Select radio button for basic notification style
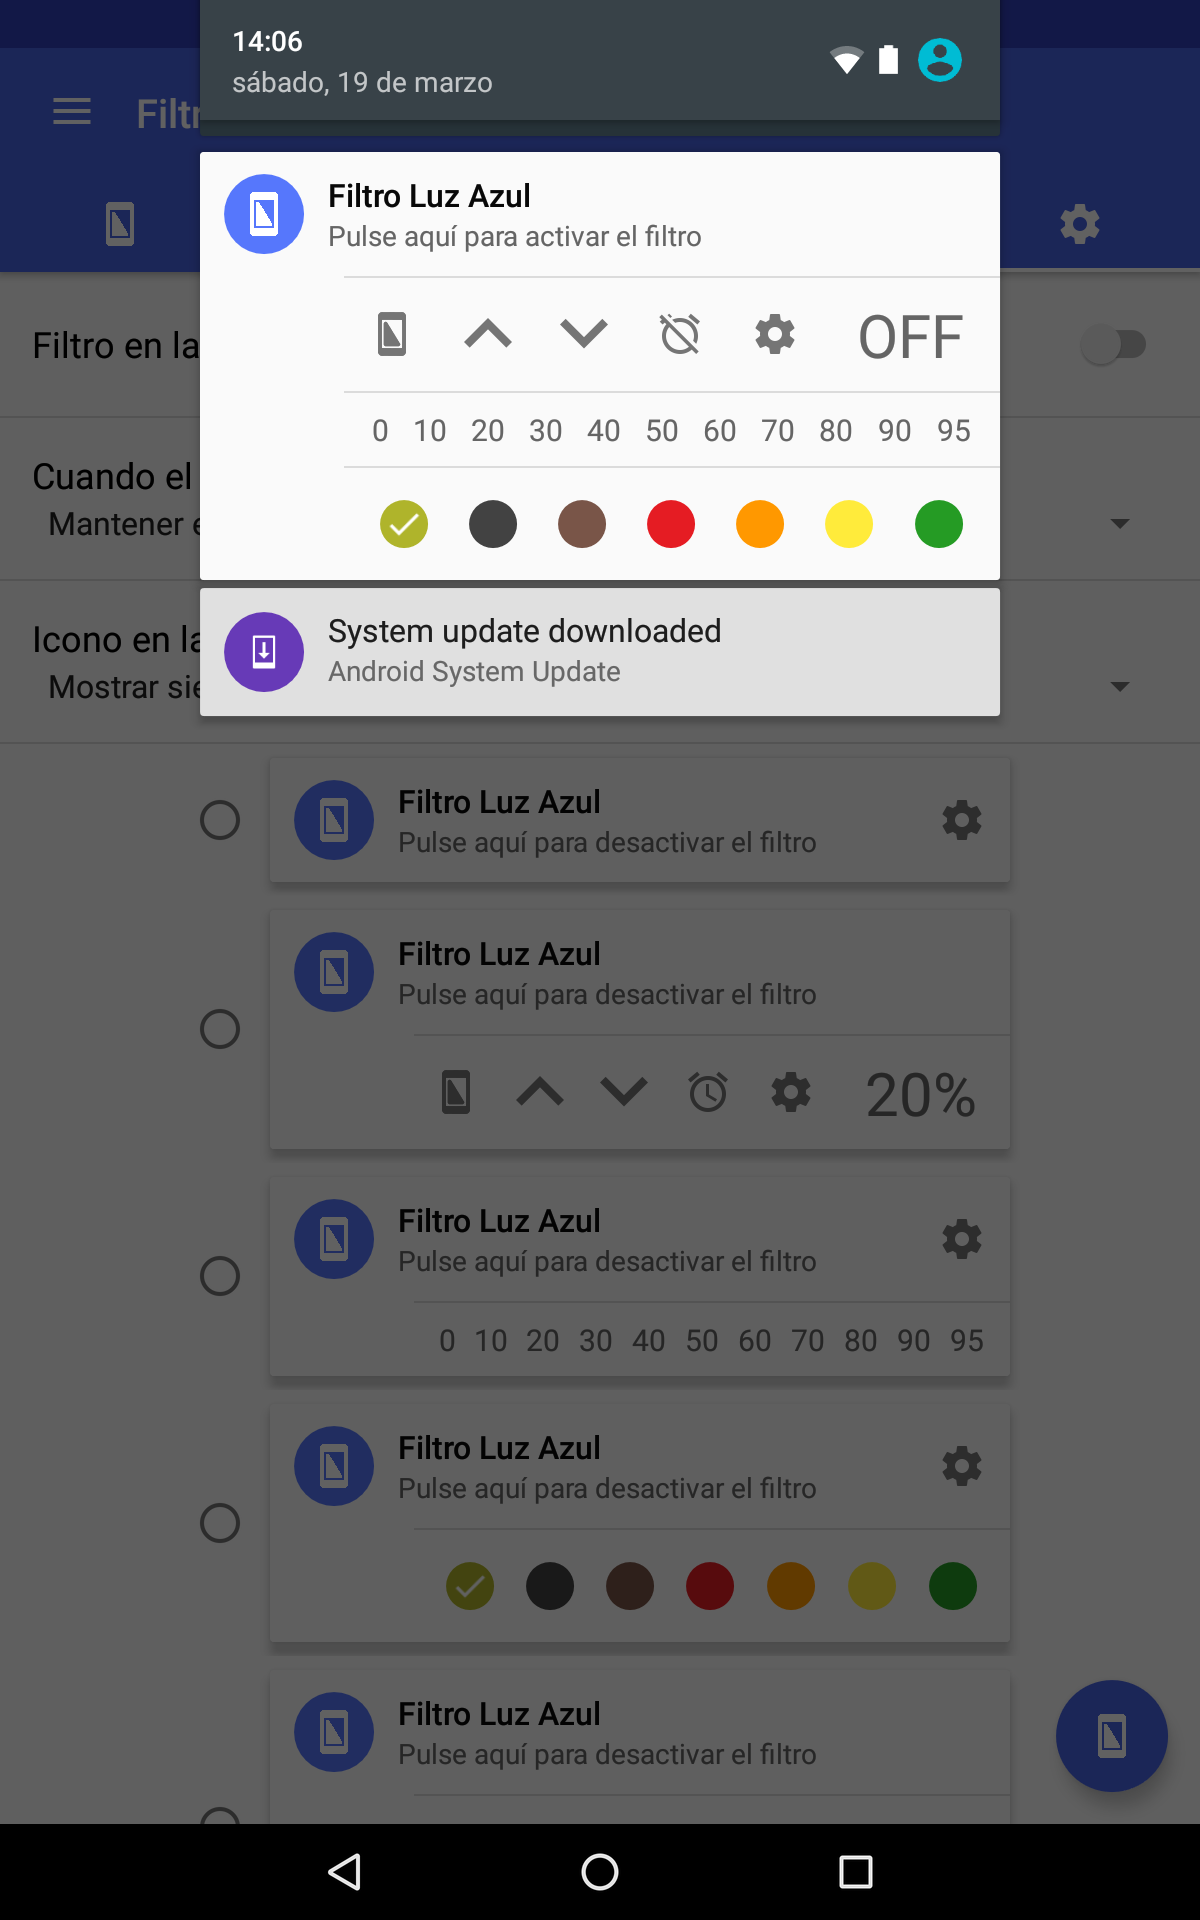Image resolution: width=1200 pixels, height=1920 pixels. pyautogui.click(x=220, y=820)
